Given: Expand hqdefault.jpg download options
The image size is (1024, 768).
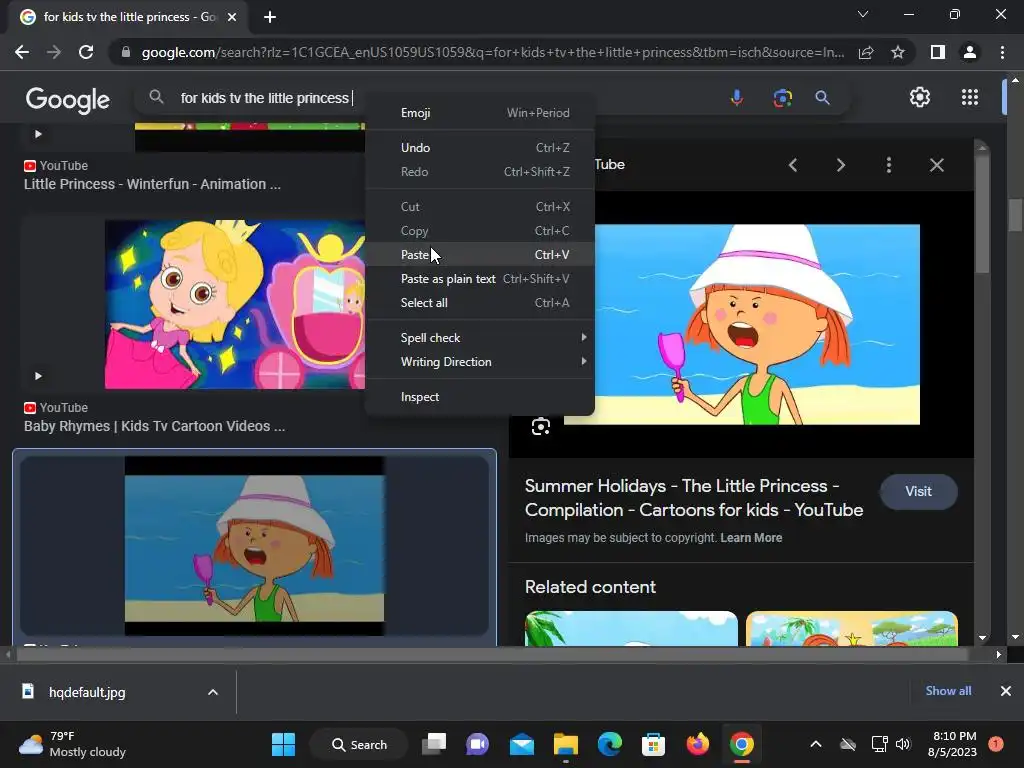Looking at the screenshot, I should (212, 692).
